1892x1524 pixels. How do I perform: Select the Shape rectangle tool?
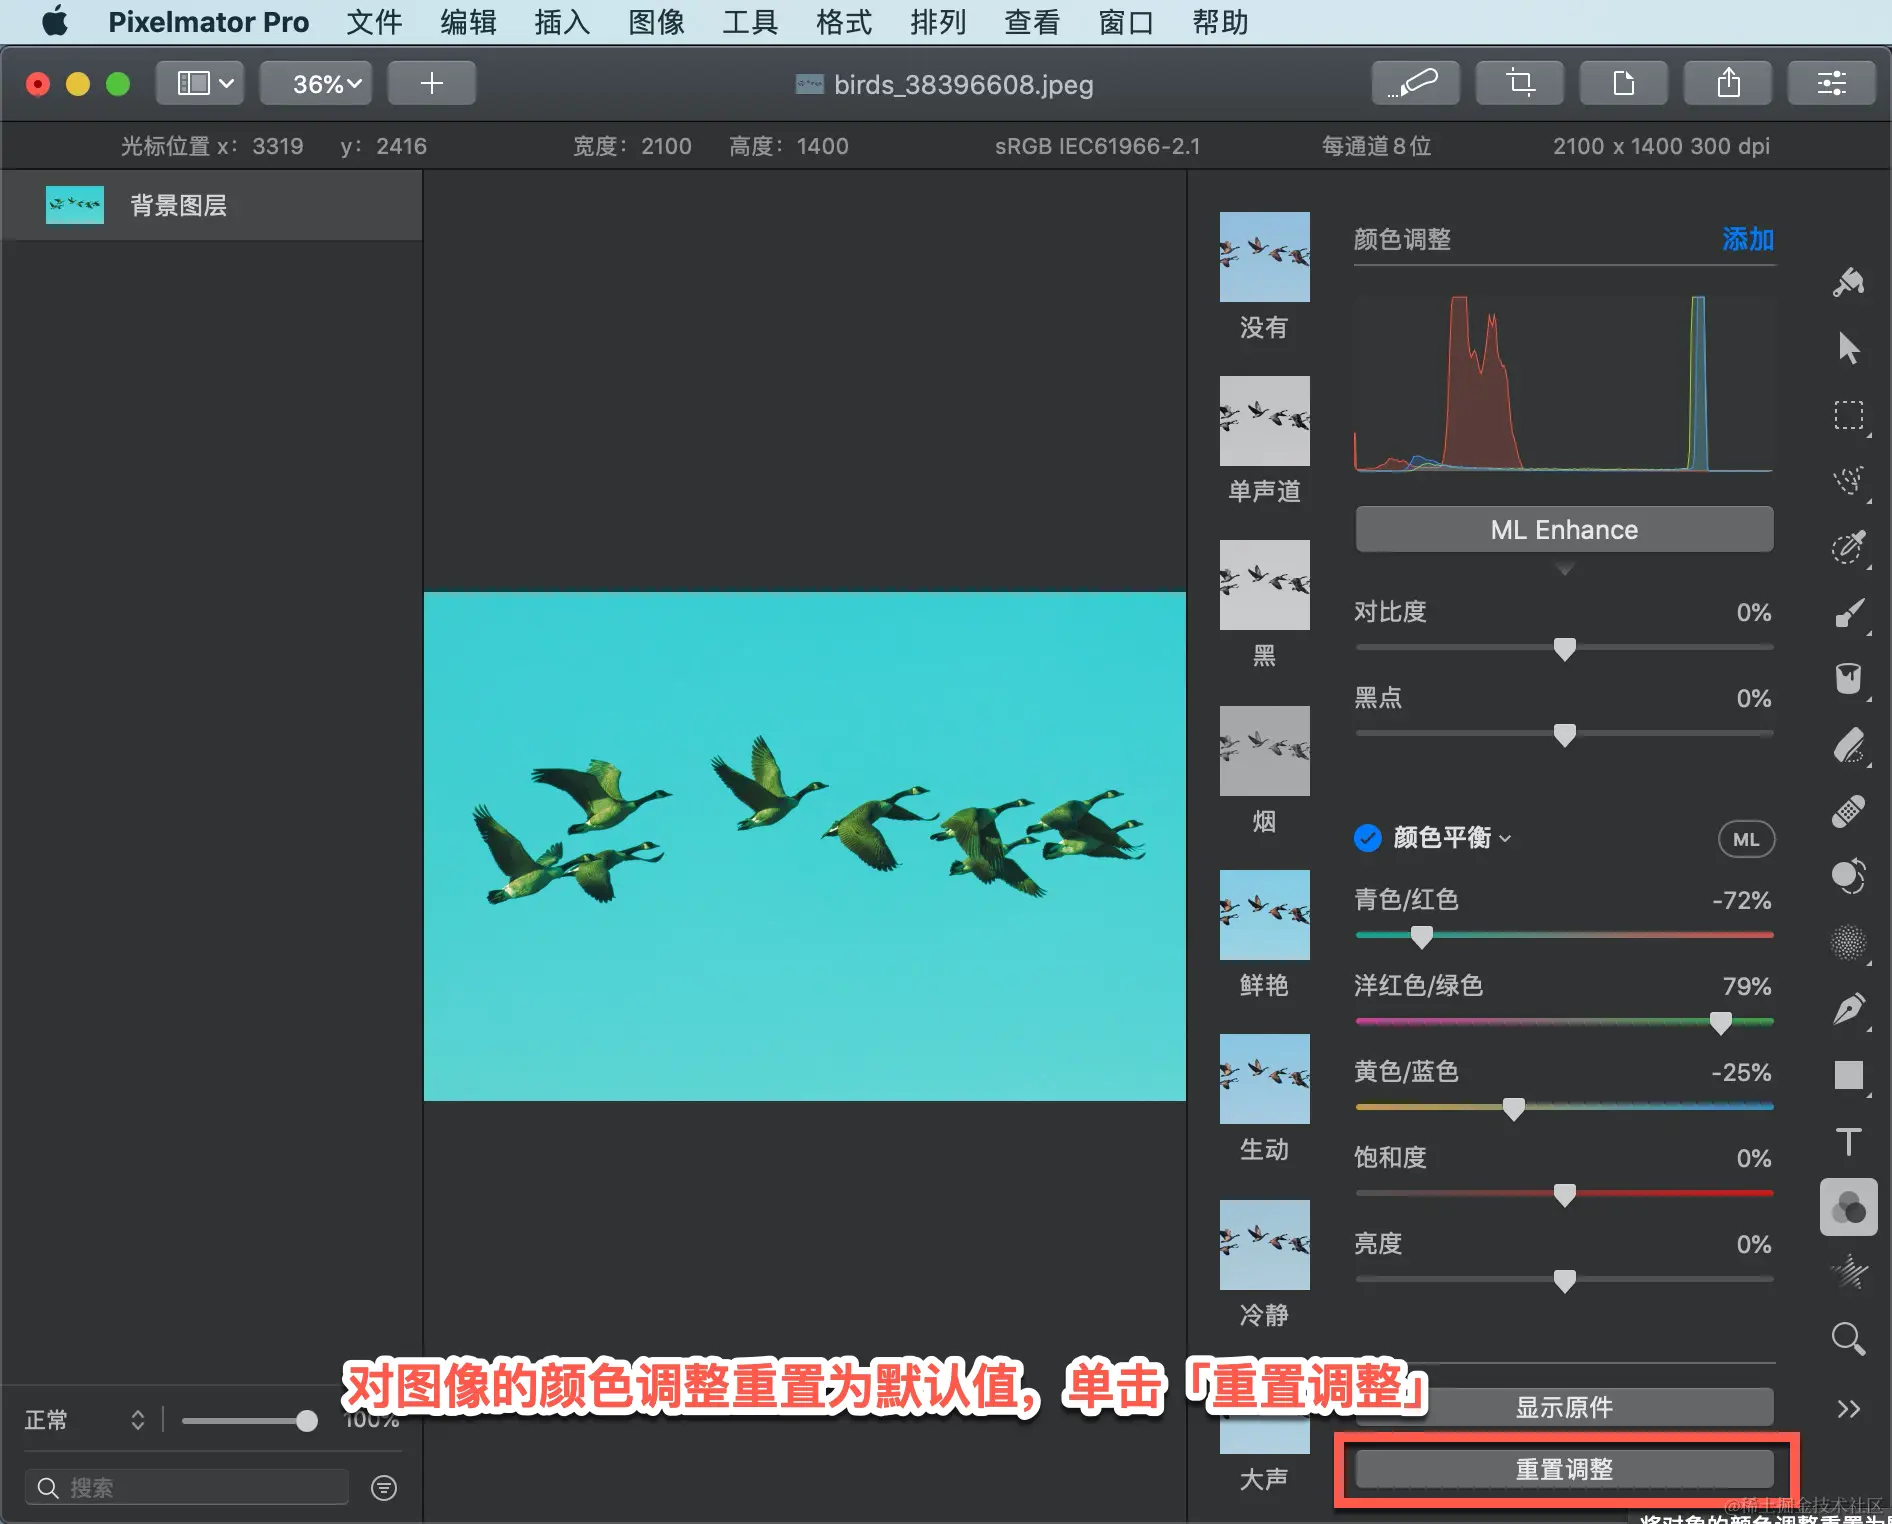point(1848,1075)
